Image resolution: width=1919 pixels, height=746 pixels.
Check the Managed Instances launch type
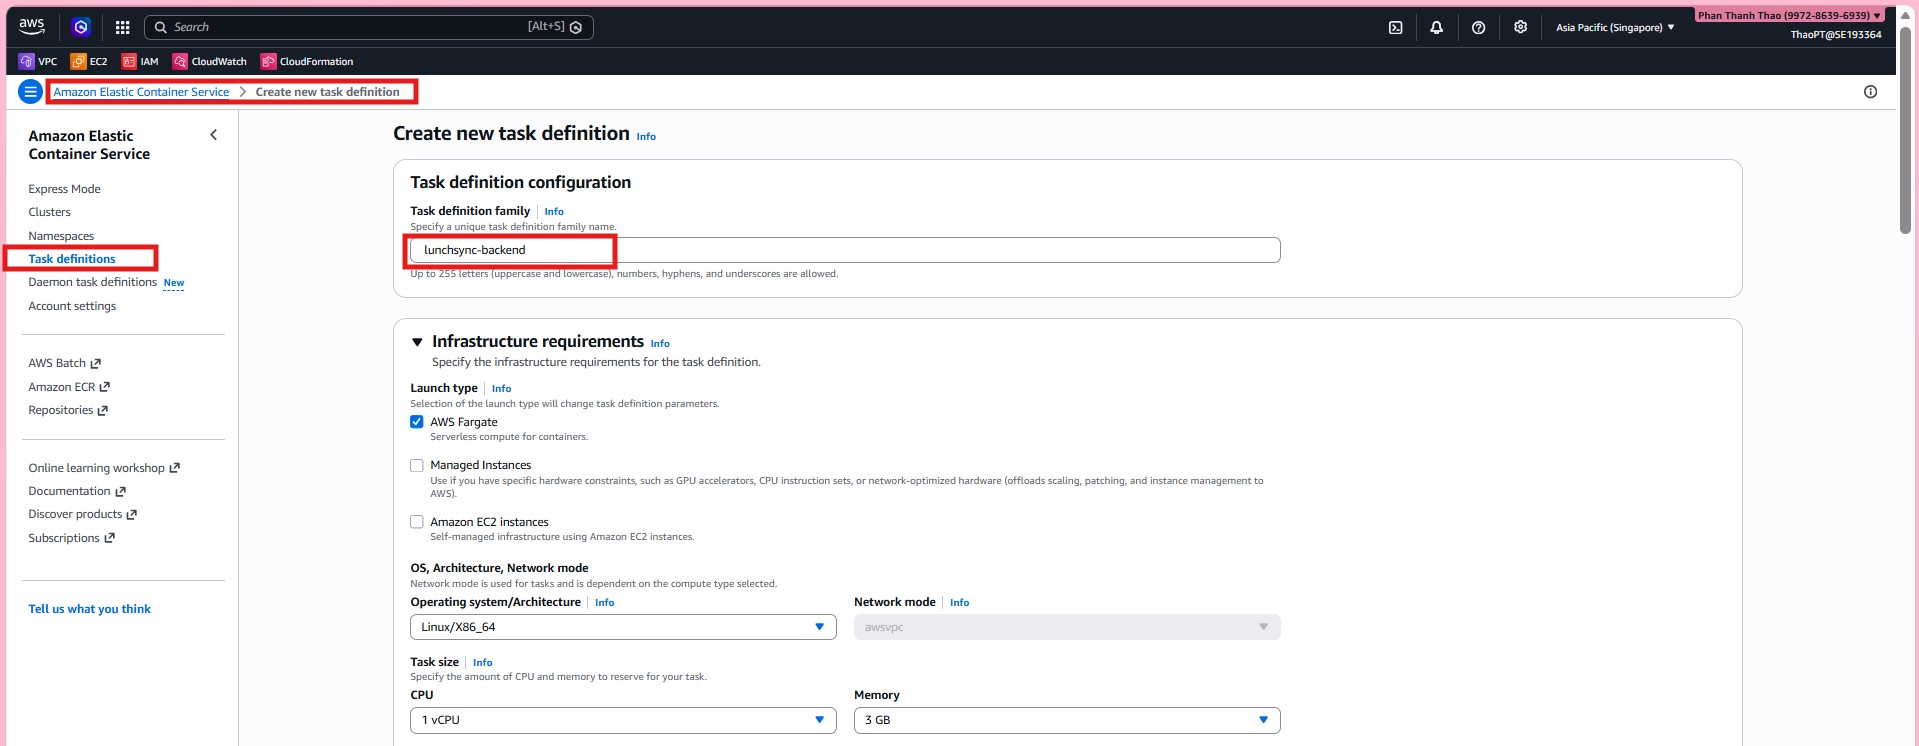point(417,465)
